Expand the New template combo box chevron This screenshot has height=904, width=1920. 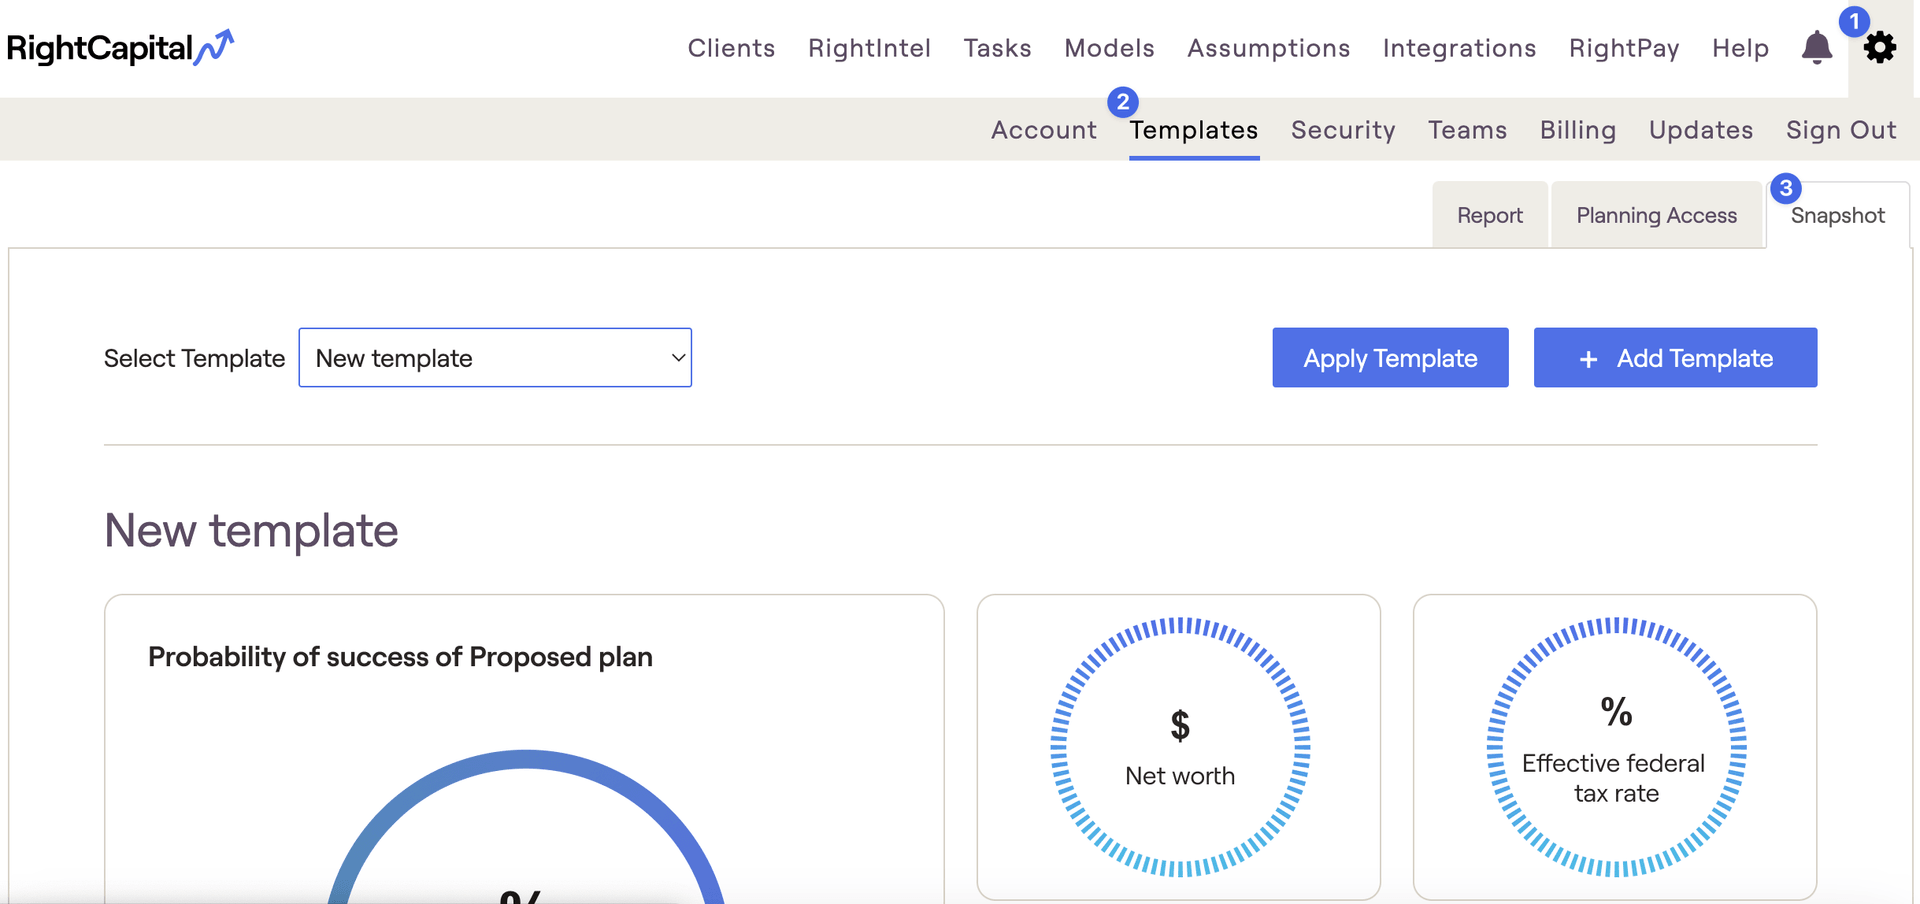tap(676, 357)
